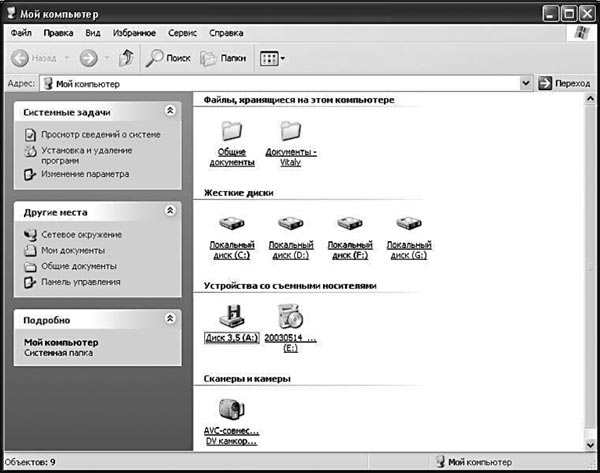Click Установка и удаление программ icon
Screen dimensions: 600x473
tap(30, 151)
